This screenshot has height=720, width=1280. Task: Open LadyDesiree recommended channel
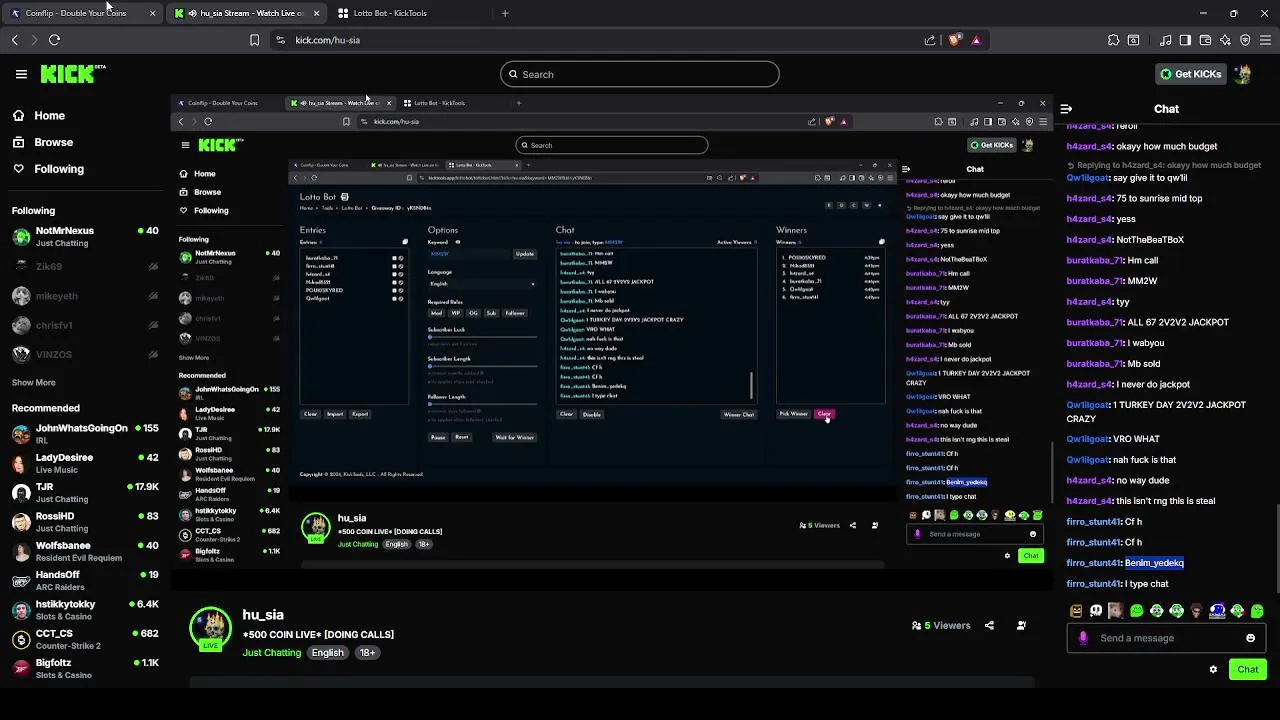coord(84,463)
